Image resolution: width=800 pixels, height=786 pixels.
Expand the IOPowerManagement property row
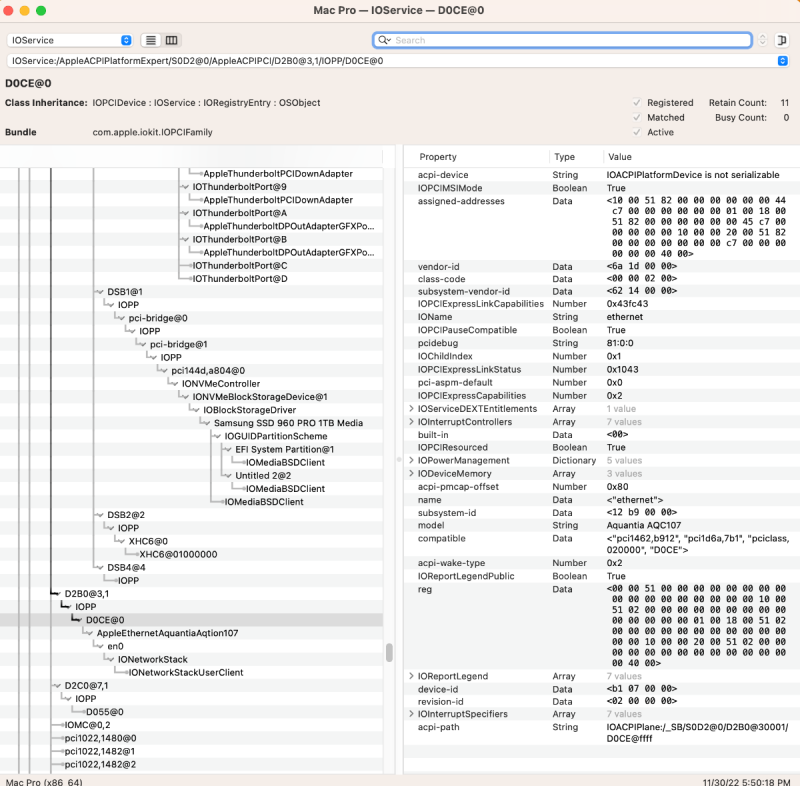(x=411, y=461)
